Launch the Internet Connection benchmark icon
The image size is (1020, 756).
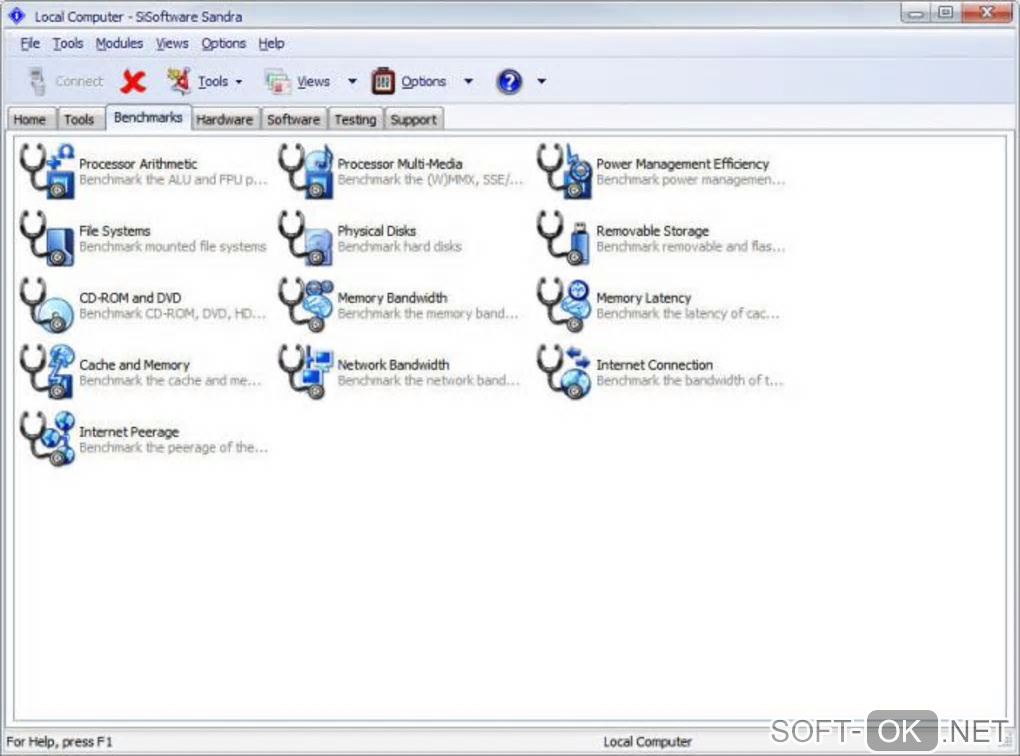pyautogui.click(x=565, y=372)
